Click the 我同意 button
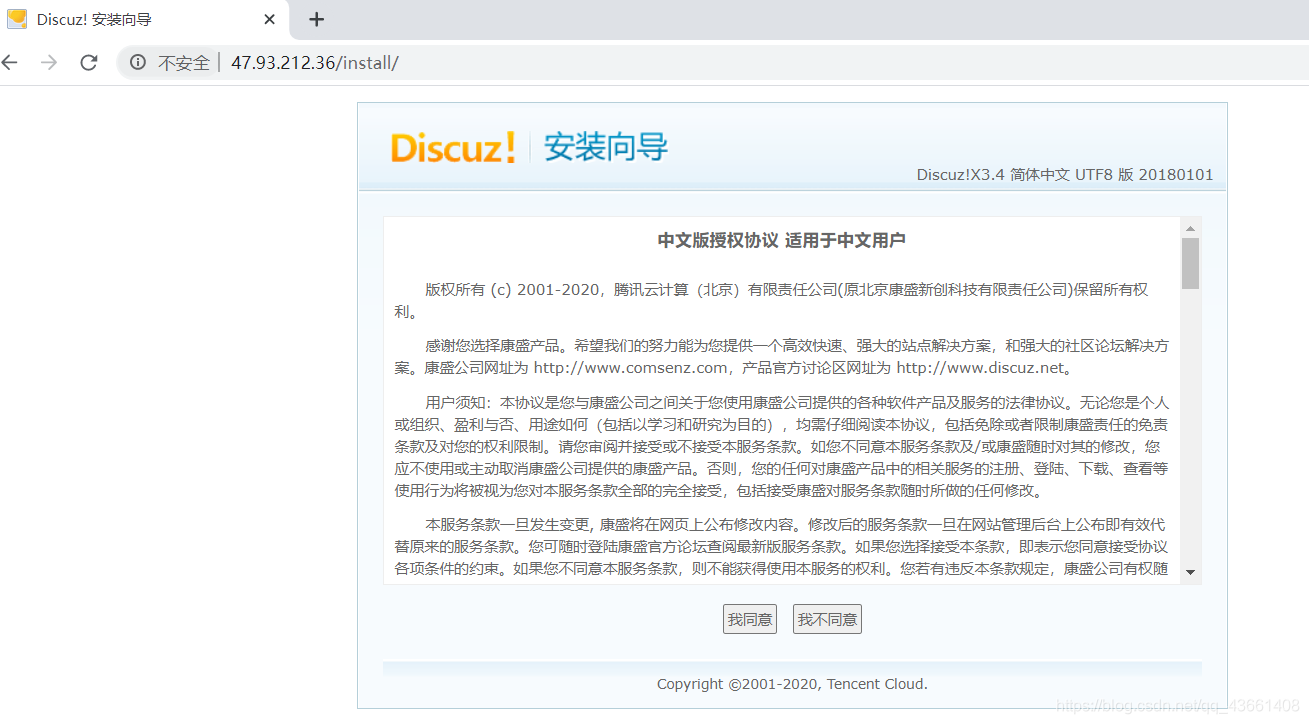 (750, 619)
